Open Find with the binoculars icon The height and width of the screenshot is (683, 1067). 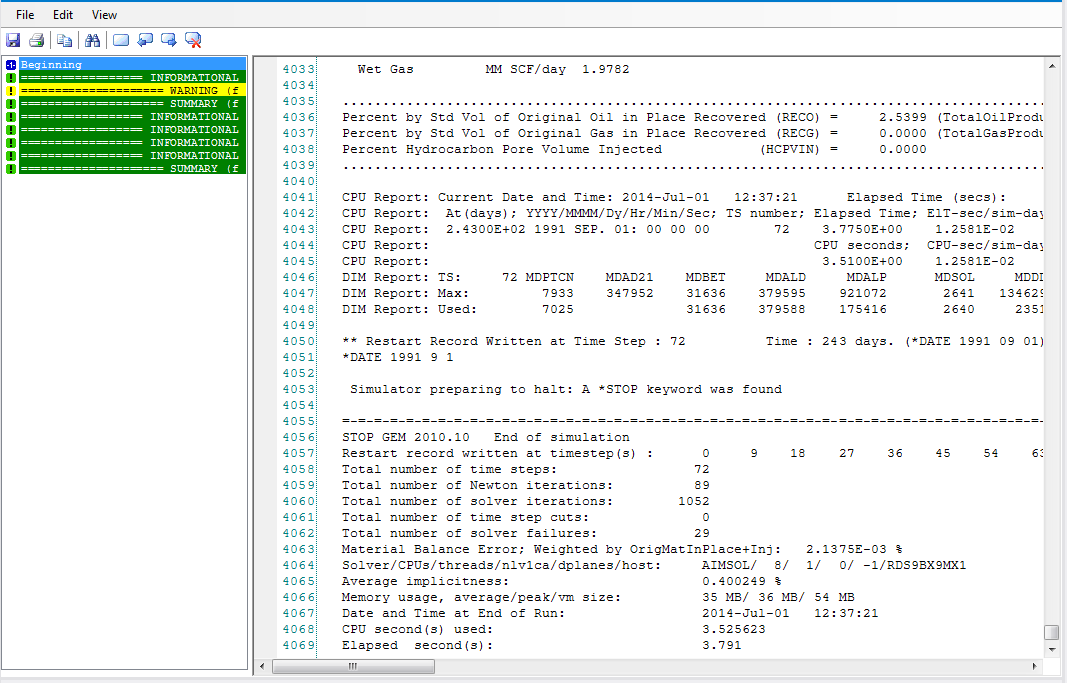point(93,40)
